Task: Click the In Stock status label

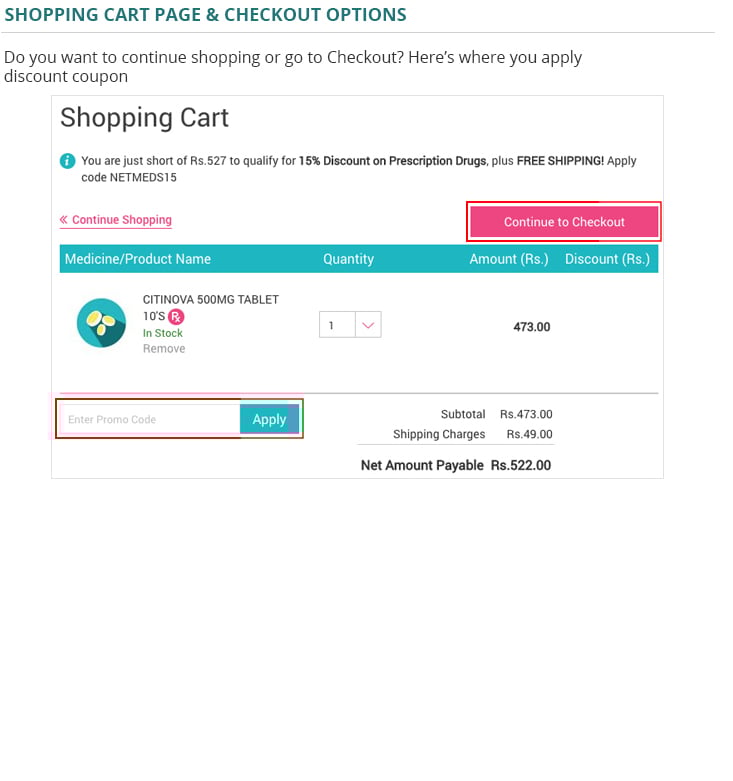Action: point(163,333)
